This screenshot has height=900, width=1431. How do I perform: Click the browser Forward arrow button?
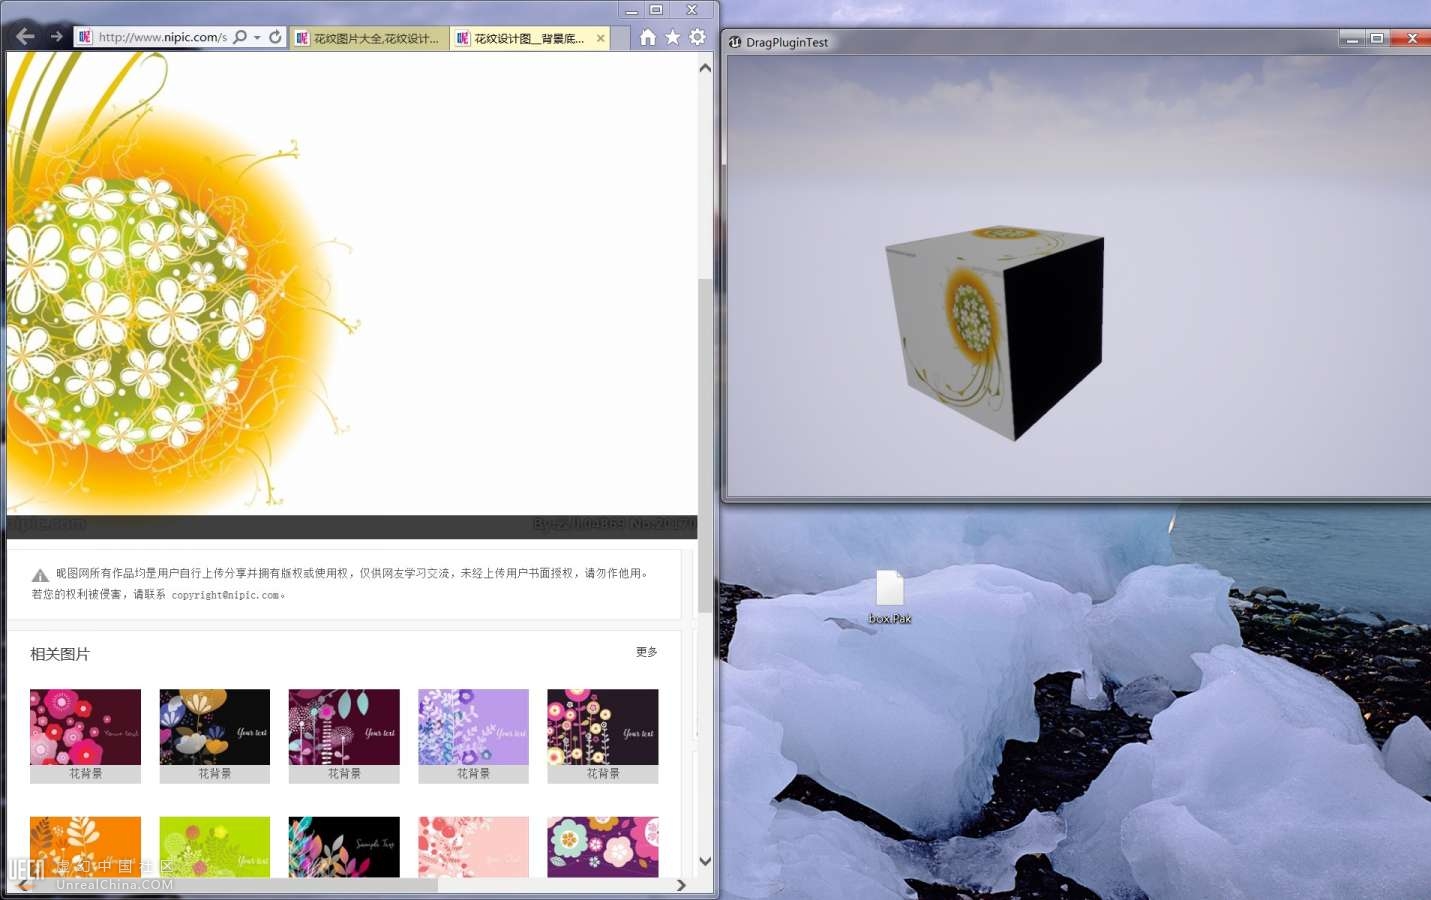point(57,37)
